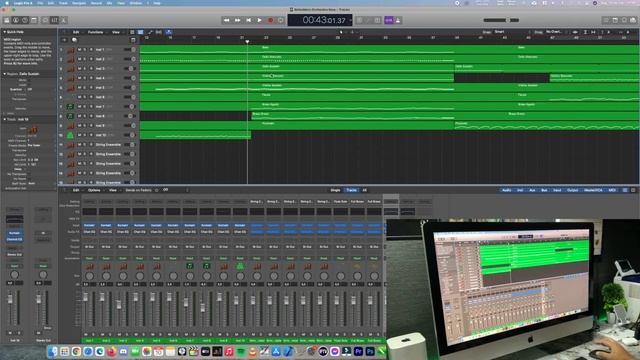Collapse the Region Cello Sustain inspector section
Screen dimensions: 640x360
[4, 74]
